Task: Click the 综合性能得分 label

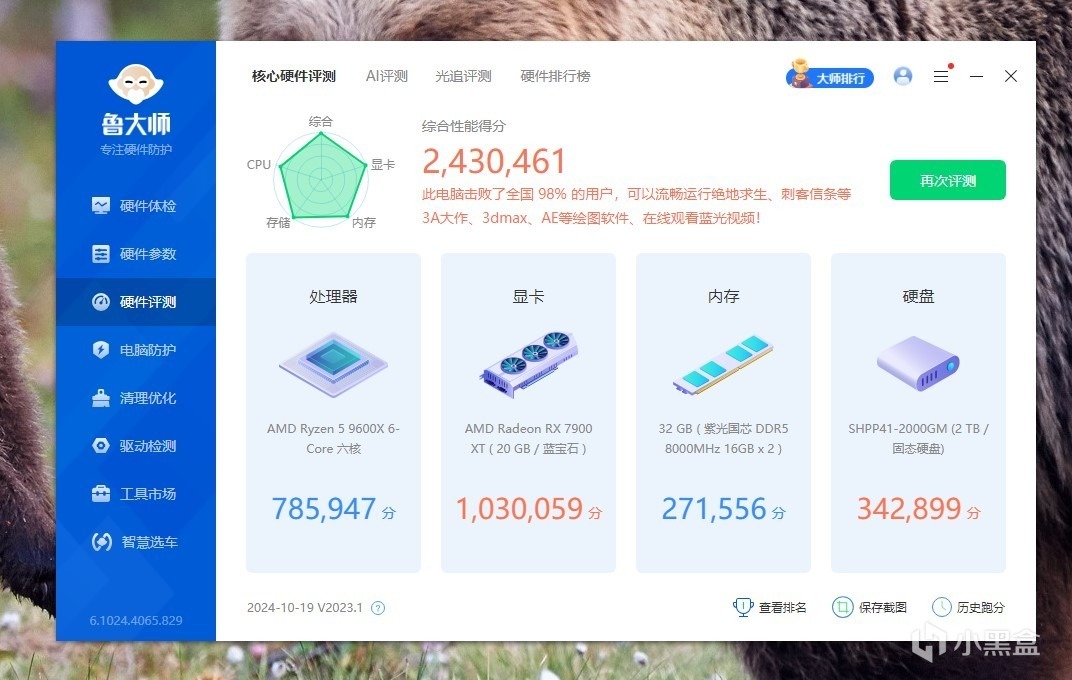Action: [x=464, y=126]
